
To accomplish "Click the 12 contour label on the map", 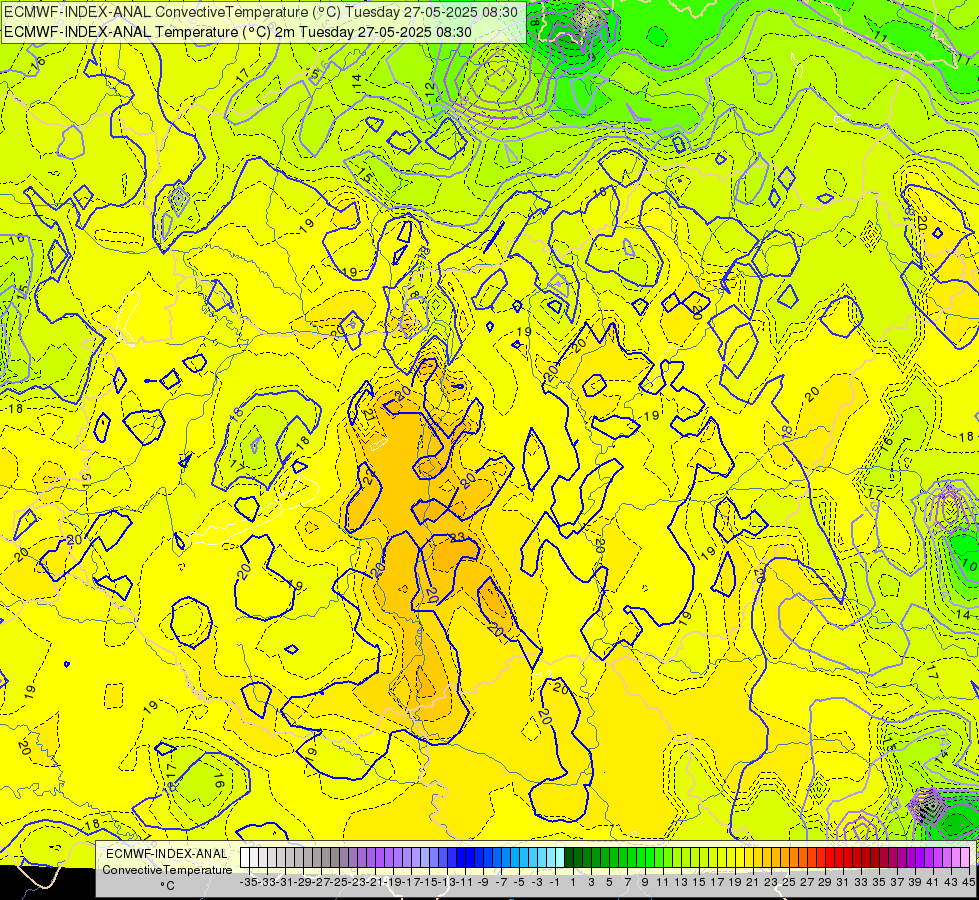I will [x=430, y=89].
